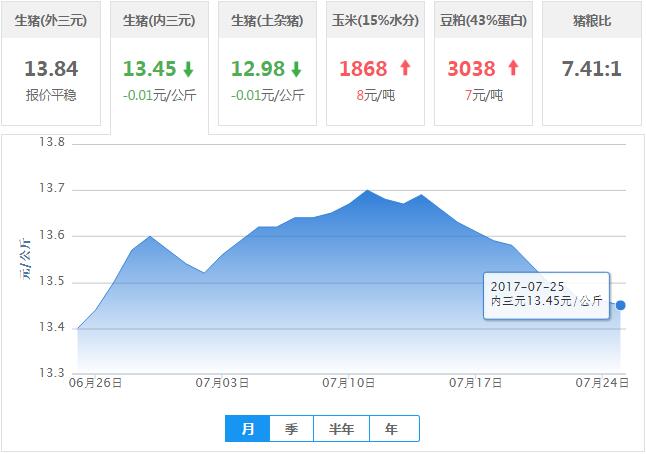Click the 报价平稳 status text
Viewport: 646px width, 454px height.
click(x=51, y=95)
